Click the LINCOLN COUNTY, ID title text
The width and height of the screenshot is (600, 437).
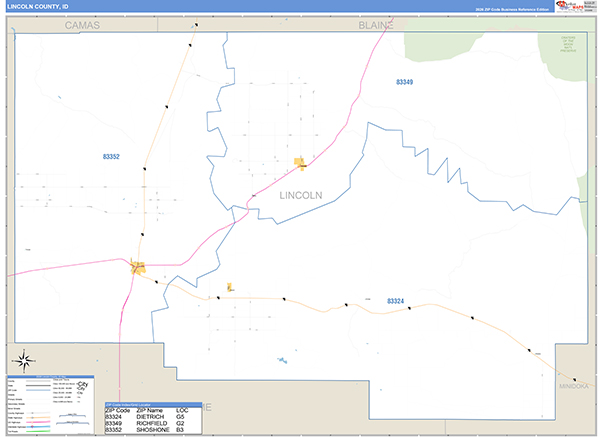pos(38,7)
